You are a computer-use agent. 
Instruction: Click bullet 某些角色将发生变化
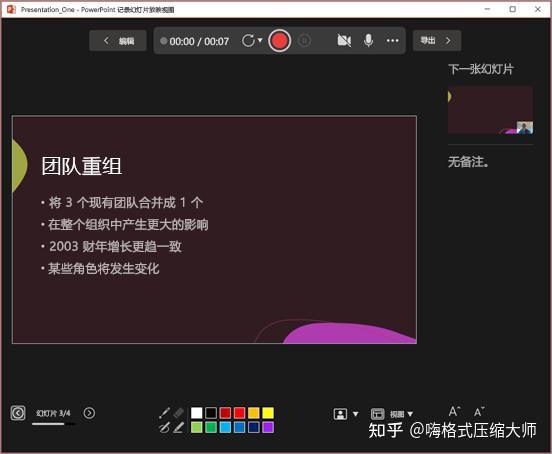[104, 269]
